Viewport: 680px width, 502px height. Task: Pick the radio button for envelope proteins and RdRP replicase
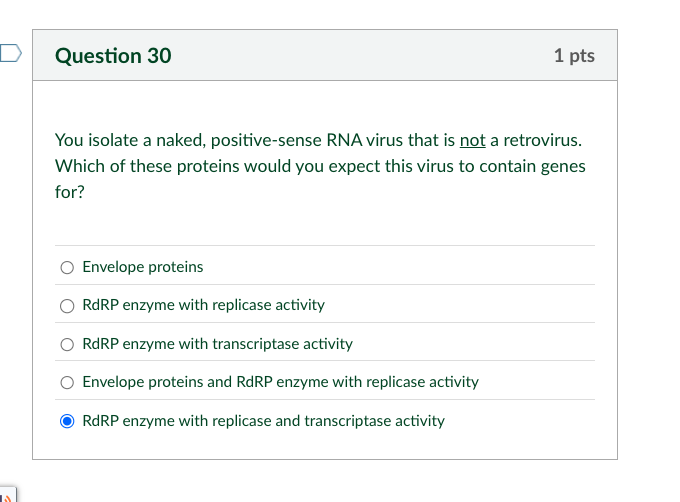click(x=67, y=382)
